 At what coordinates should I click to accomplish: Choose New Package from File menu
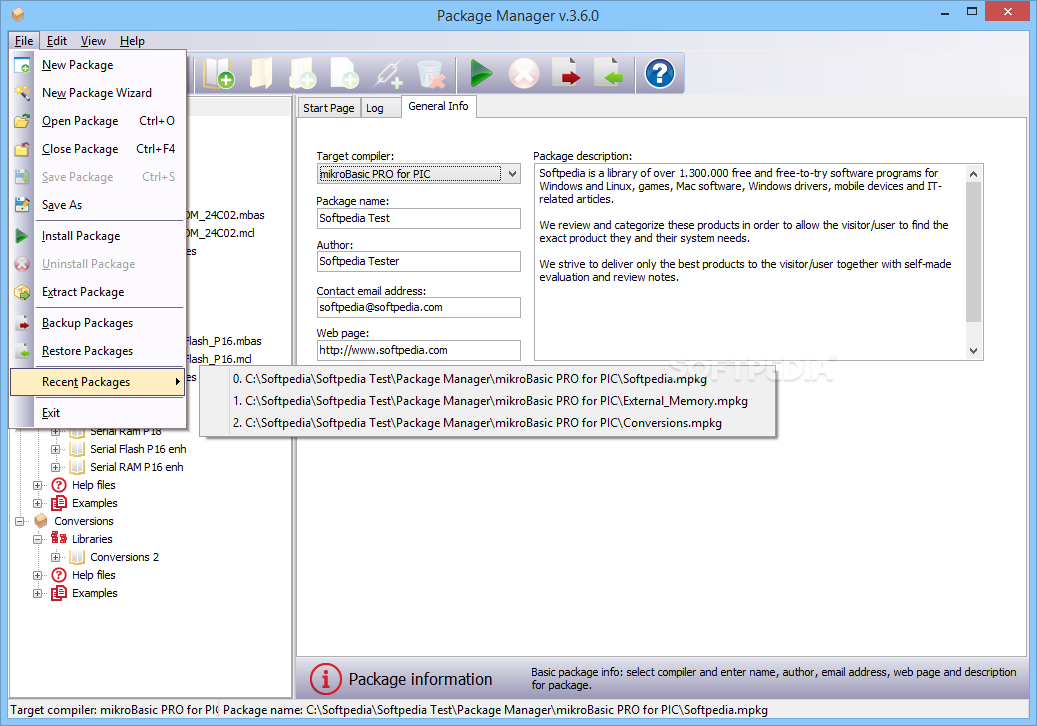pyautogui.click(x=98, y=65)
